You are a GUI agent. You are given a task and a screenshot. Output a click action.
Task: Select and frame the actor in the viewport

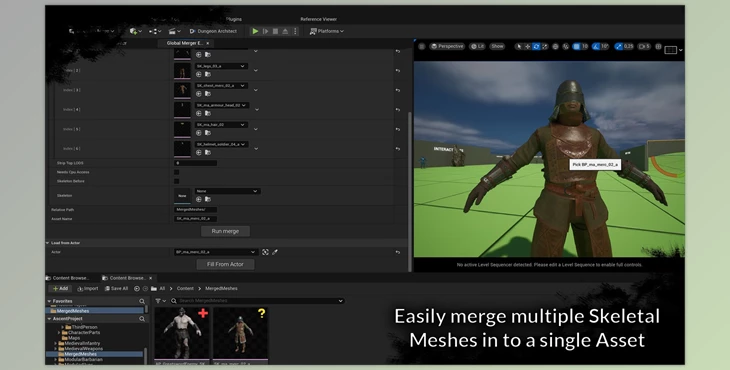[265, 252]
